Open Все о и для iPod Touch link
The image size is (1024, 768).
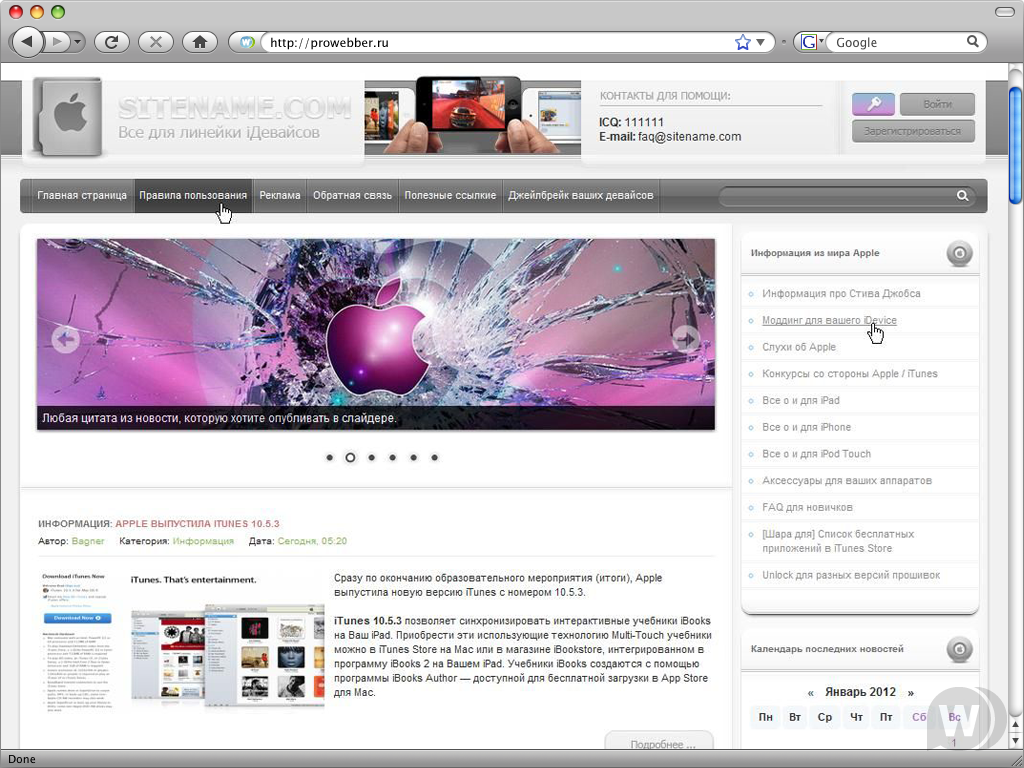pos(816,455)
